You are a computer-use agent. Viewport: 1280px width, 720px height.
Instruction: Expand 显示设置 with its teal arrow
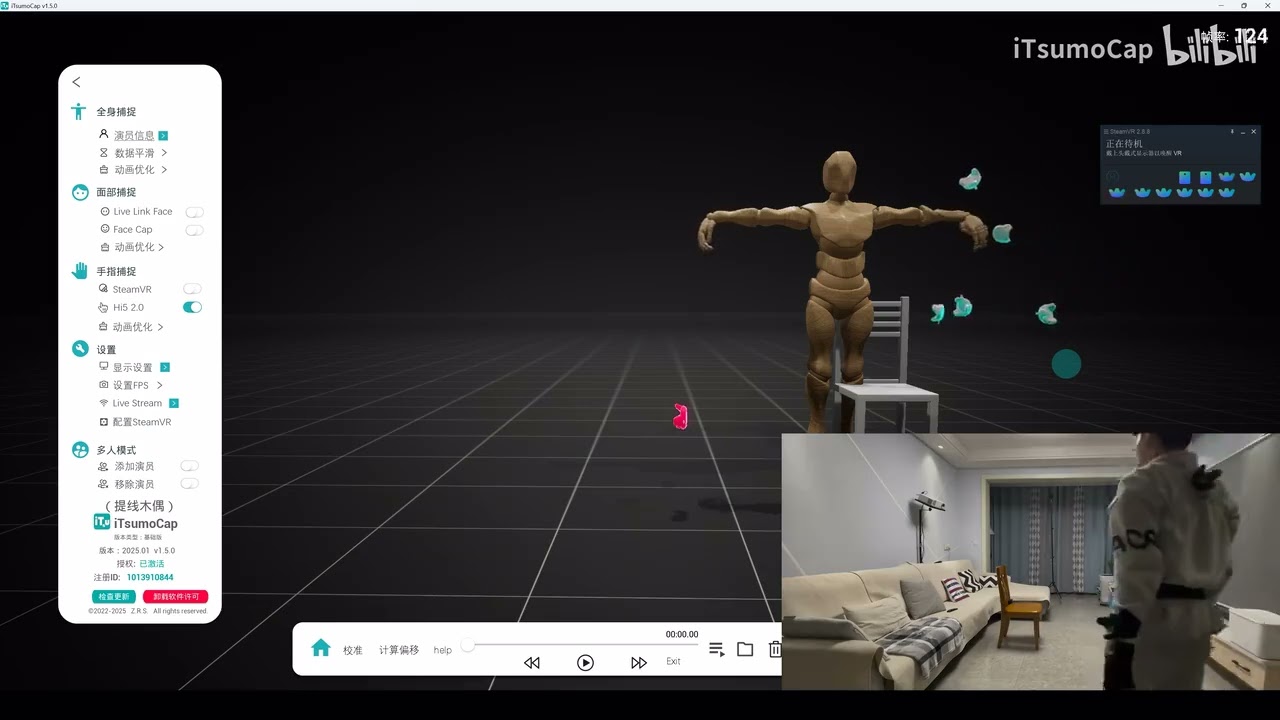coord(165,367)
